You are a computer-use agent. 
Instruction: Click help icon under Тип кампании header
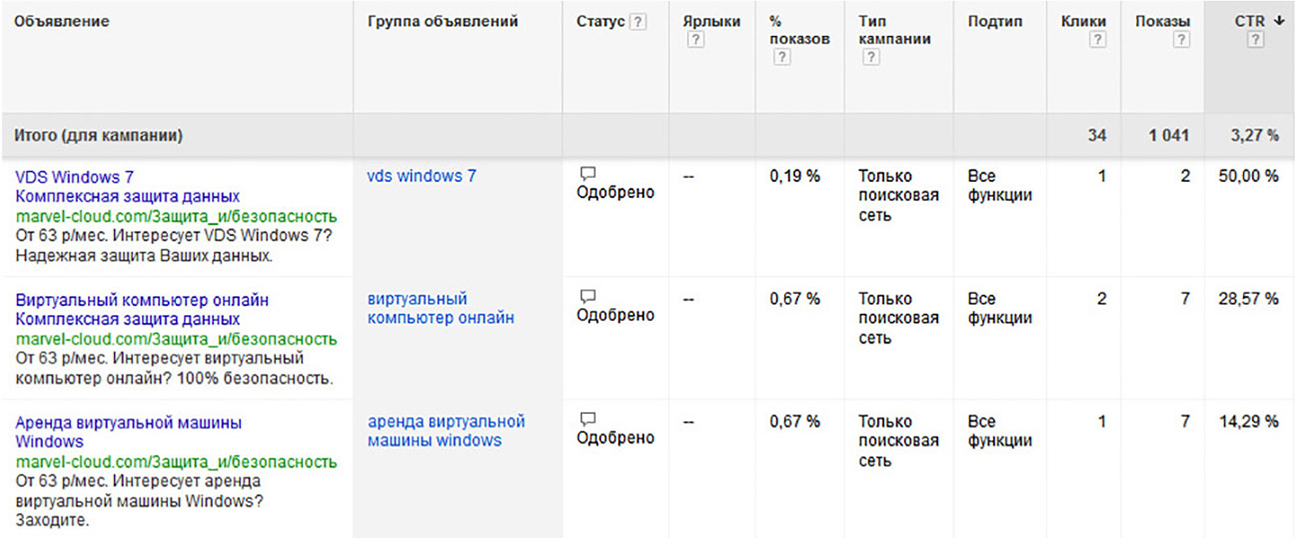(x=870, y=58)
